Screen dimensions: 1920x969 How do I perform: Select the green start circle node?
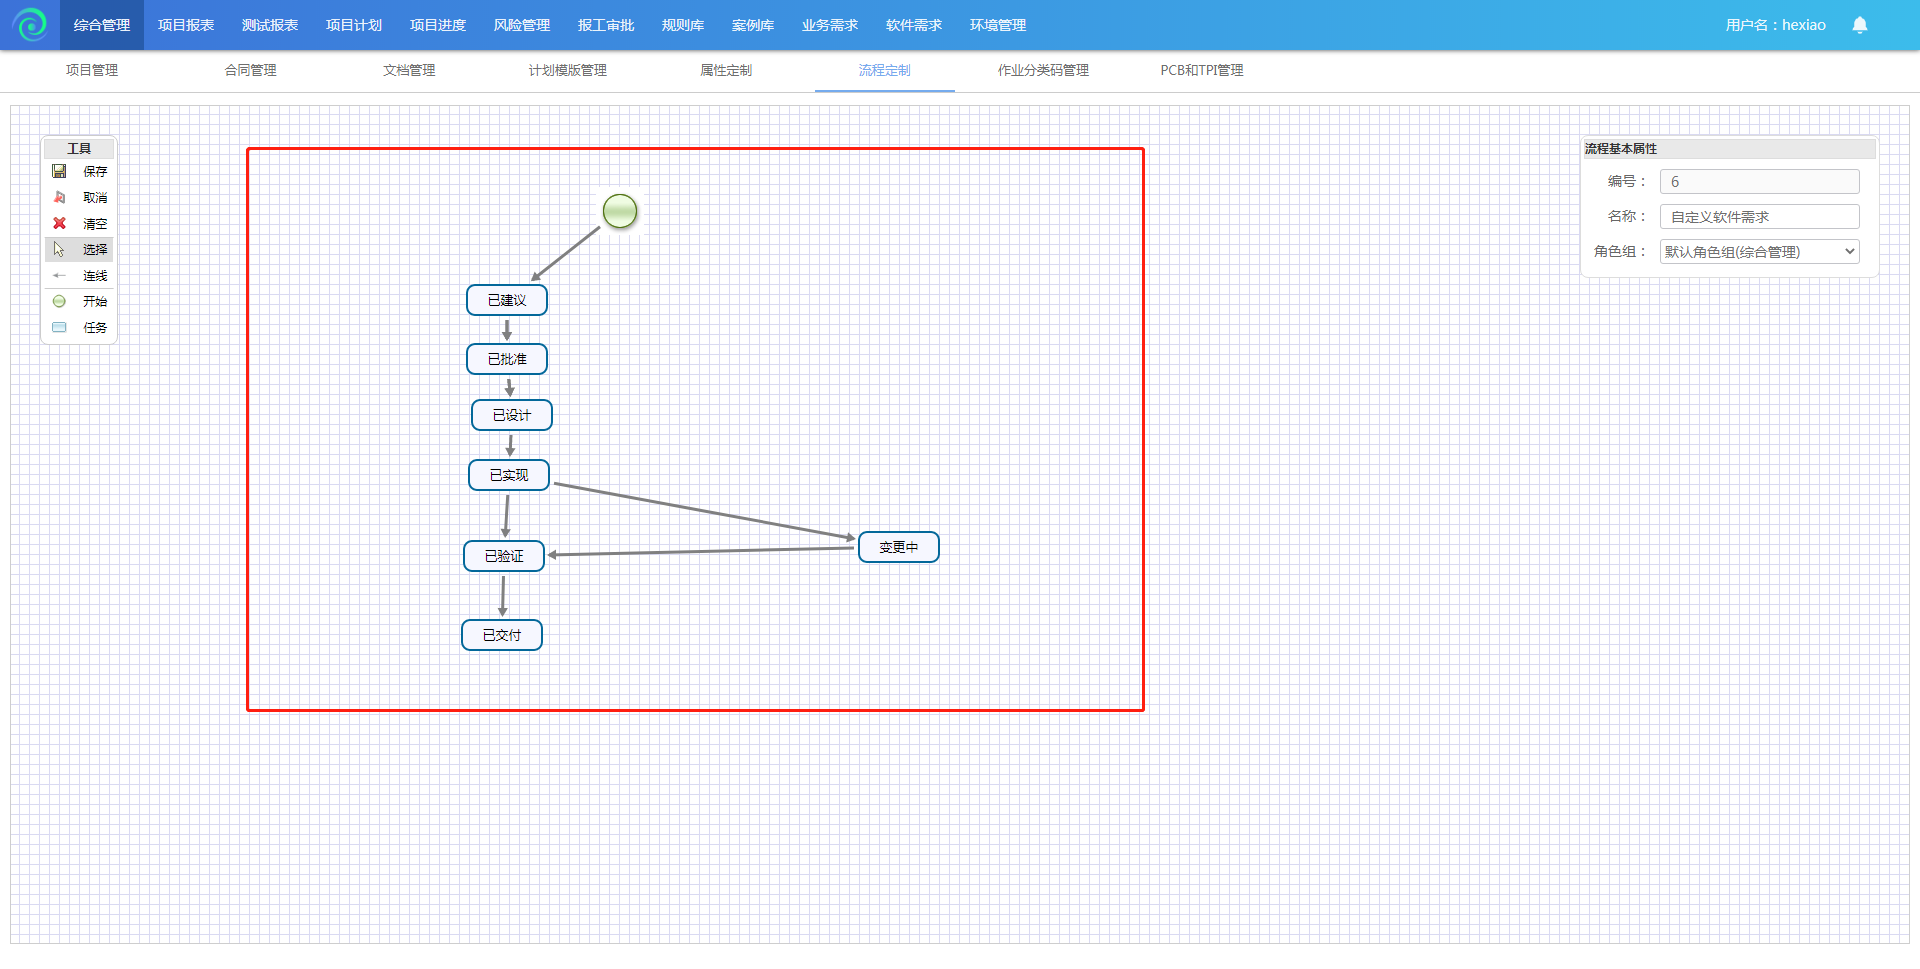tap(620, 211)
